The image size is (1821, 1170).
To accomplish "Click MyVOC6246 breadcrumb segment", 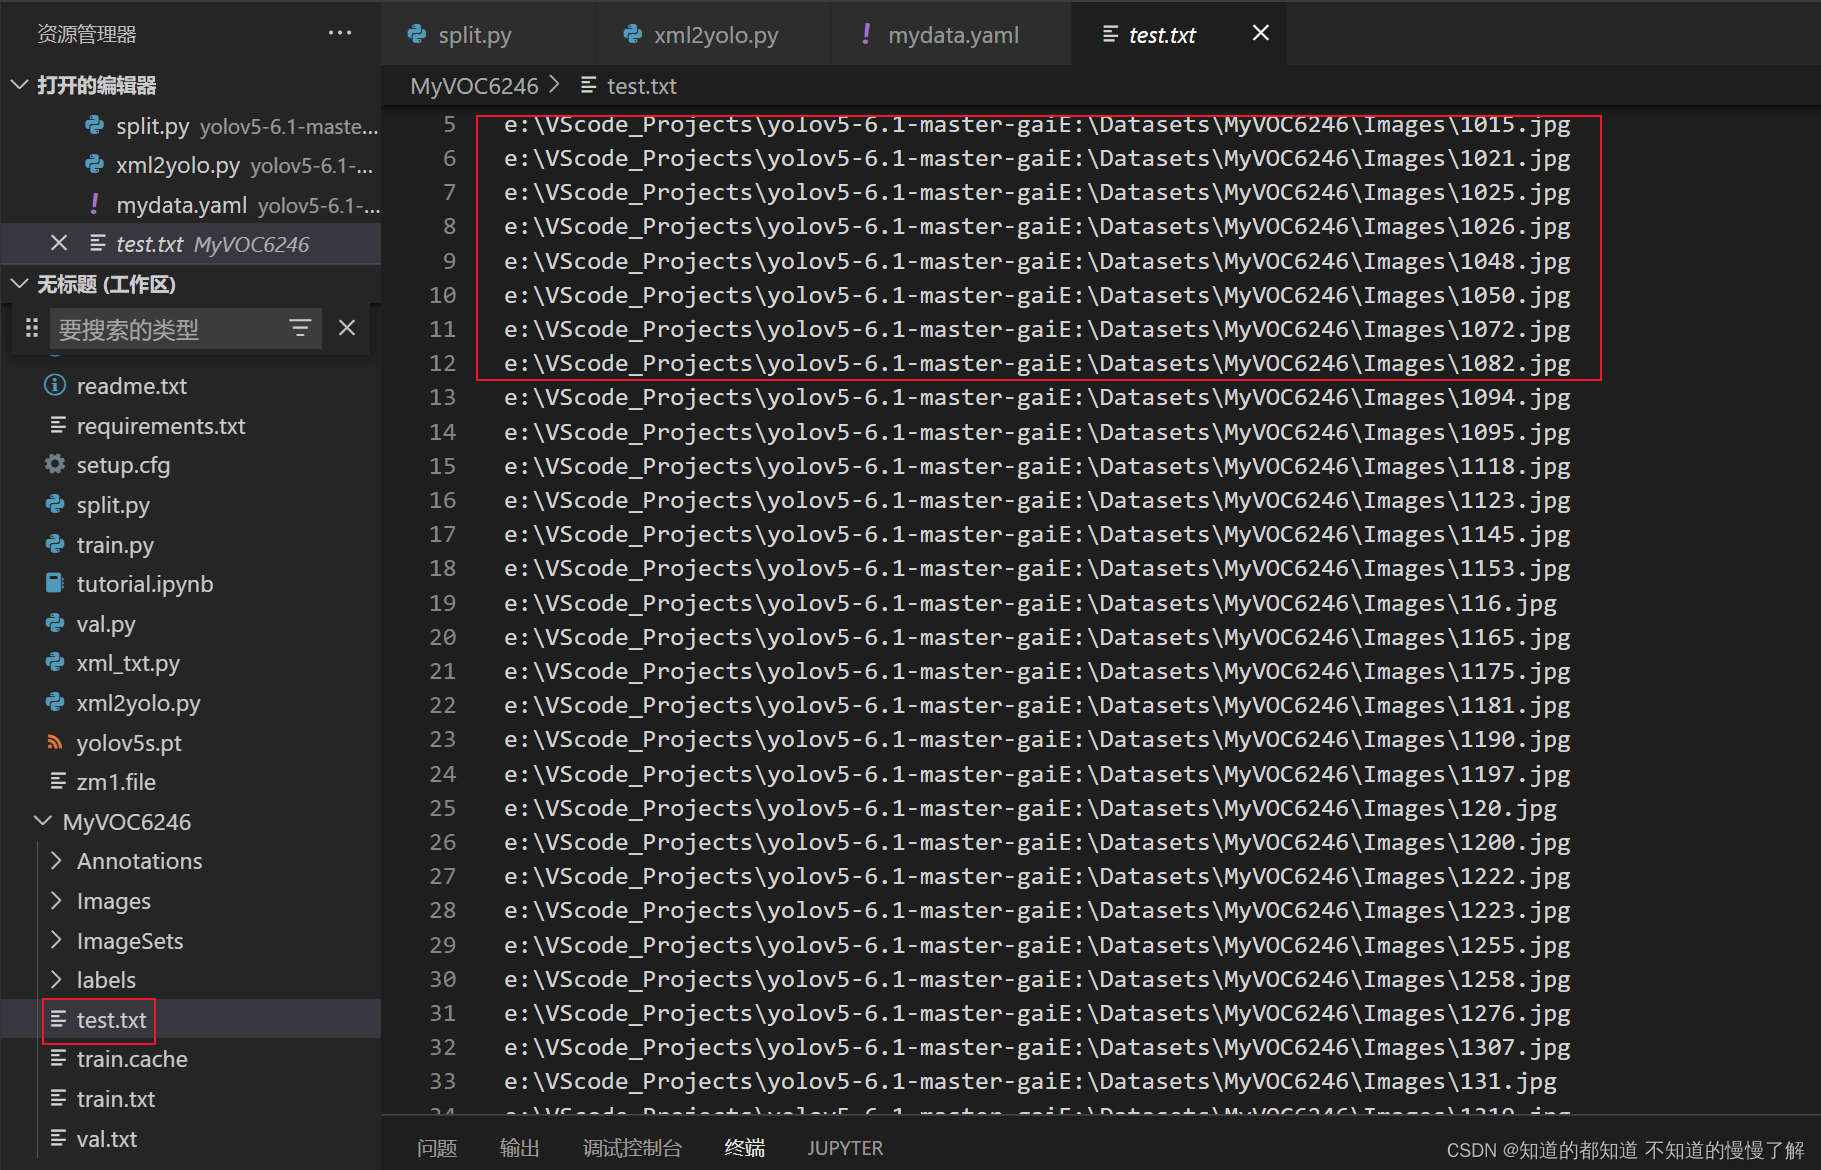I will (474, 86).
